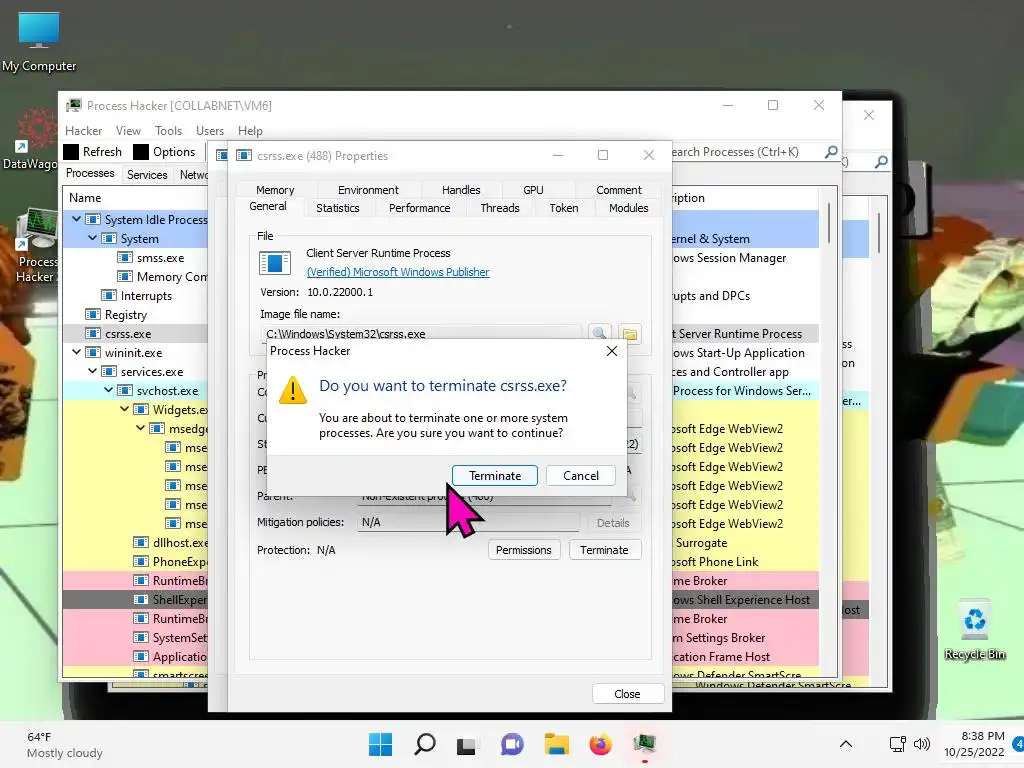Open the Help menu
Image resolution: width=1024 pixels, height=768 pixels.
[250, 131]
